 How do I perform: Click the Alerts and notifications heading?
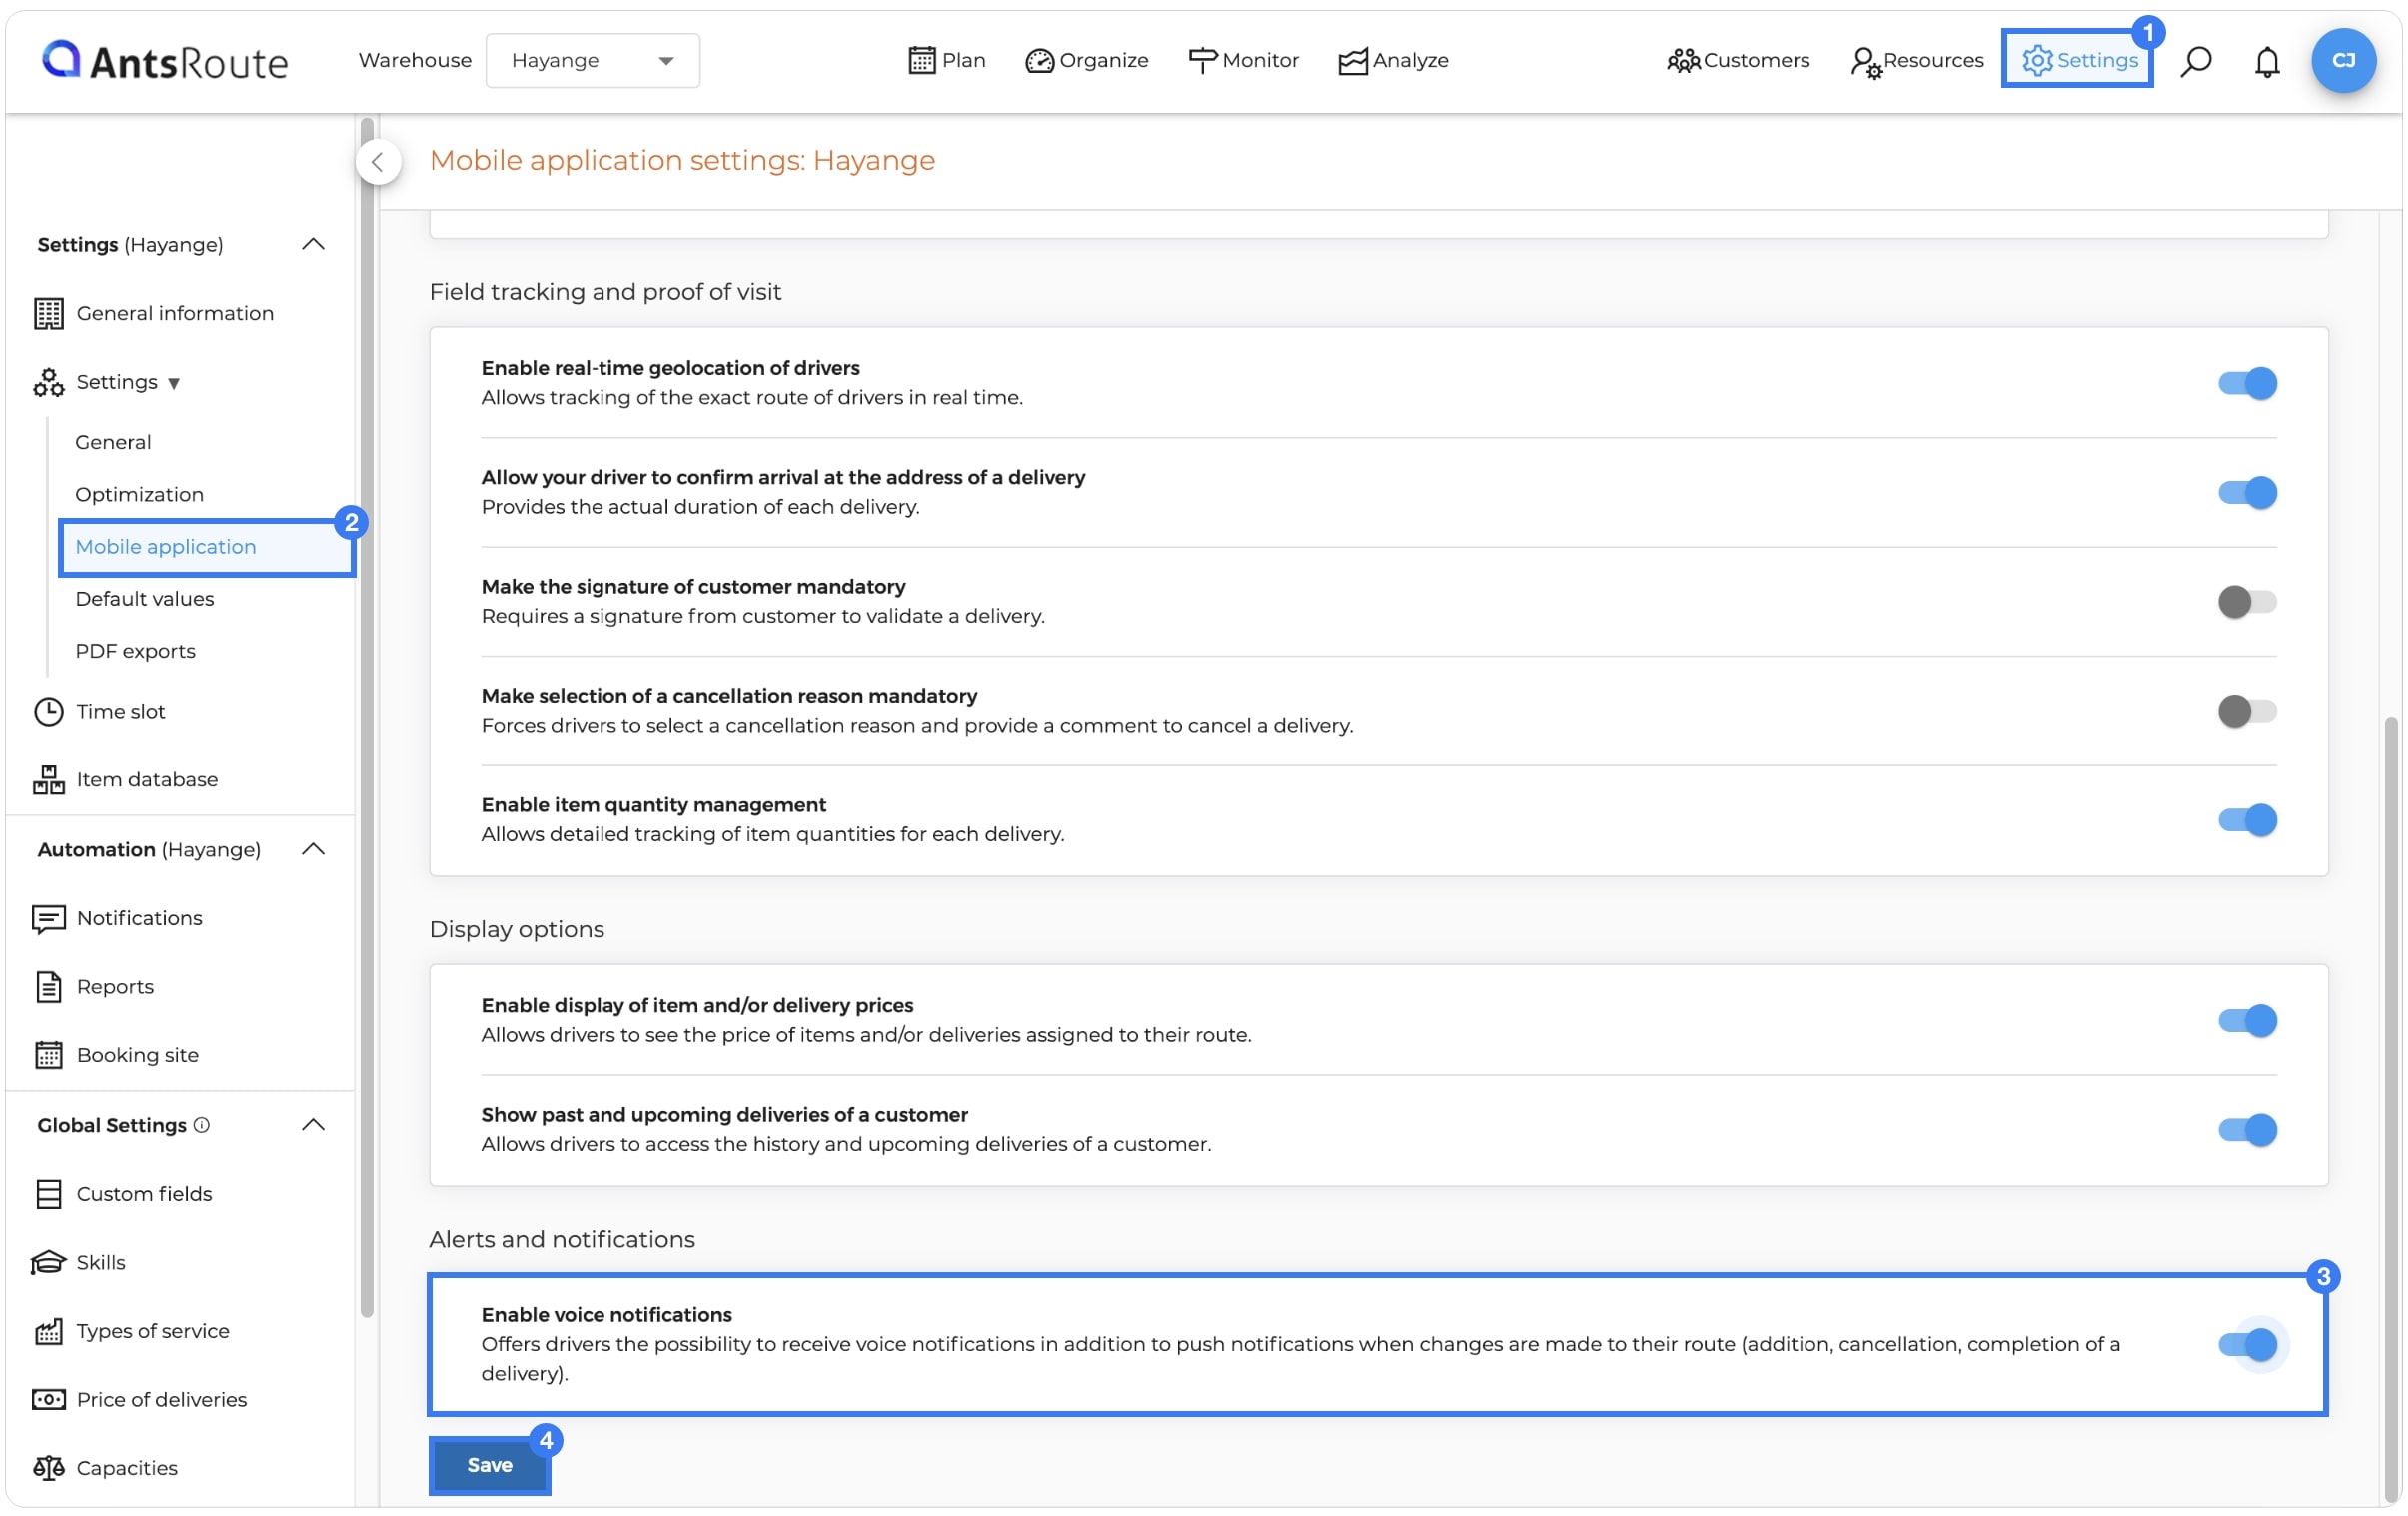(562, 1240)
